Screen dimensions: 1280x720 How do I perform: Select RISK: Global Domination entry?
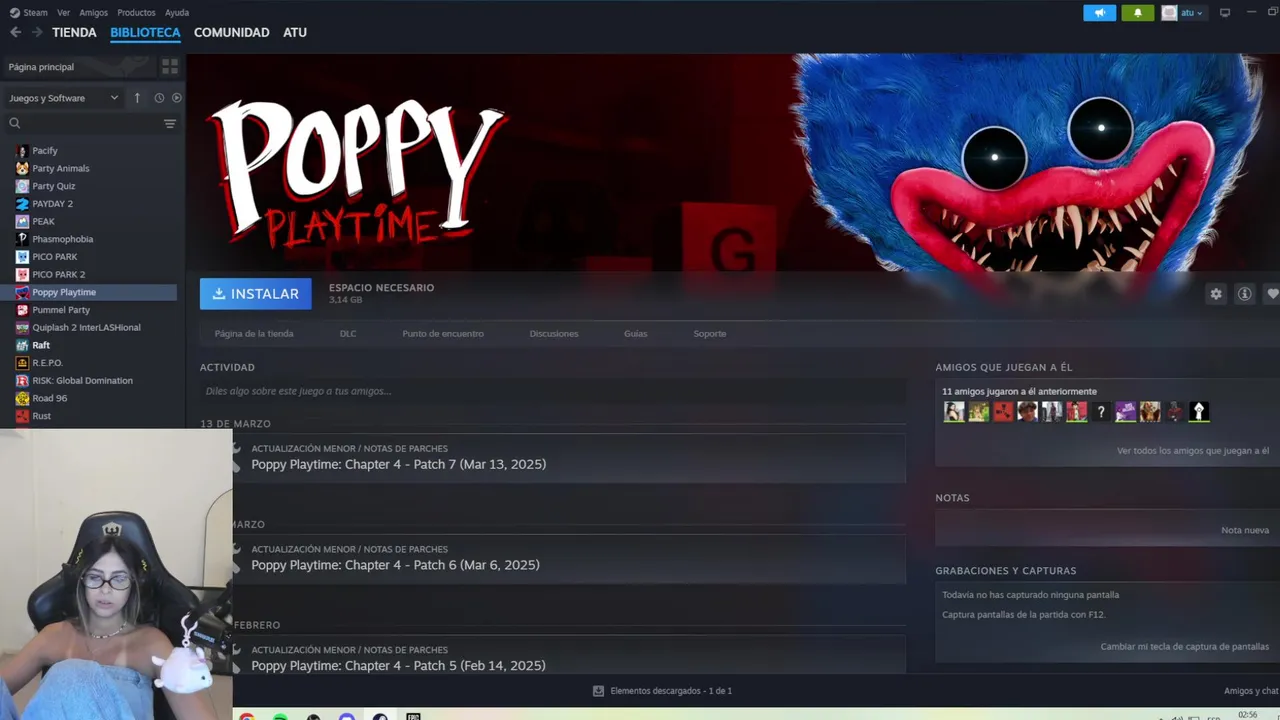[x=82, y=380]
